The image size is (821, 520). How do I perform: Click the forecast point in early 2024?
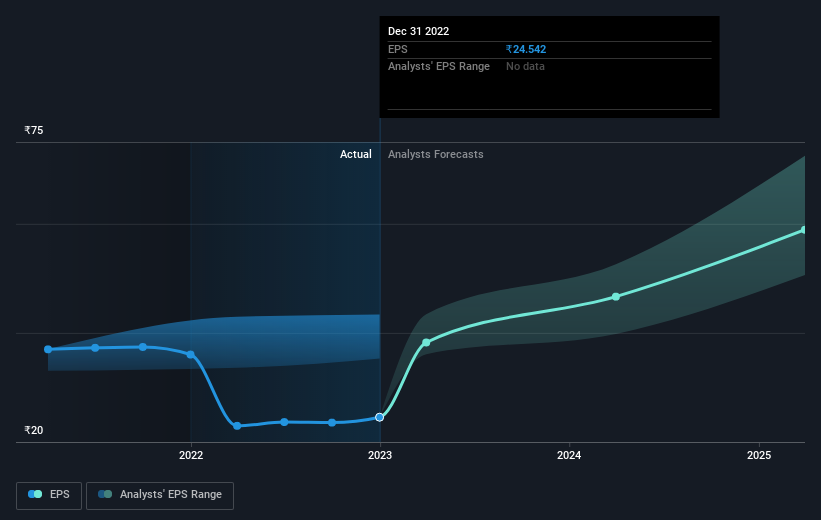(x=616, y=297)
